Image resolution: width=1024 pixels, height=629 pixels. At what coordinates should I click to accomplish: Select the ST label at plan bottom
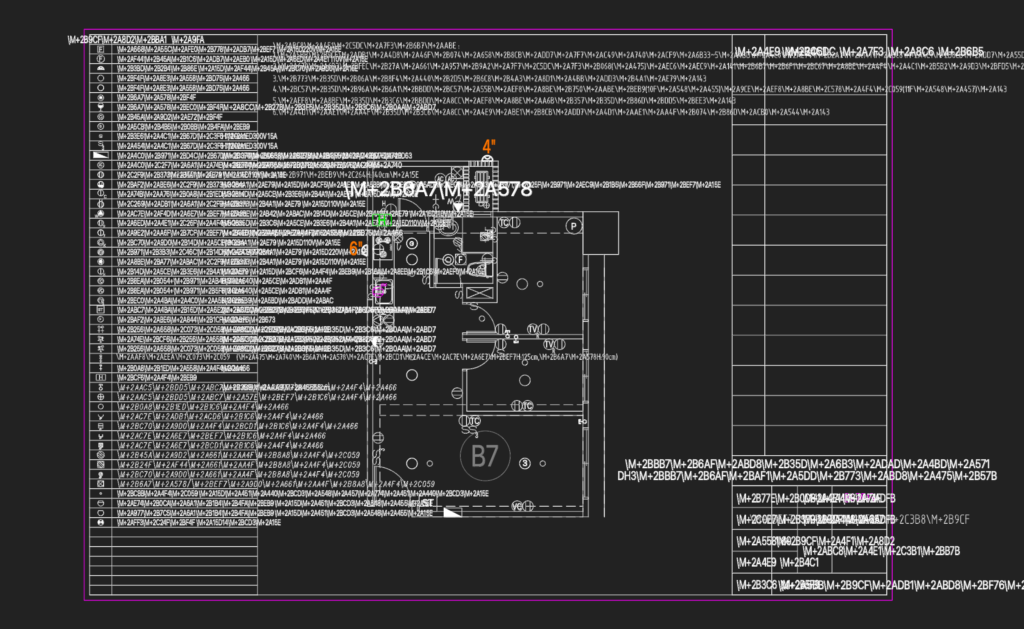(427, 504)
